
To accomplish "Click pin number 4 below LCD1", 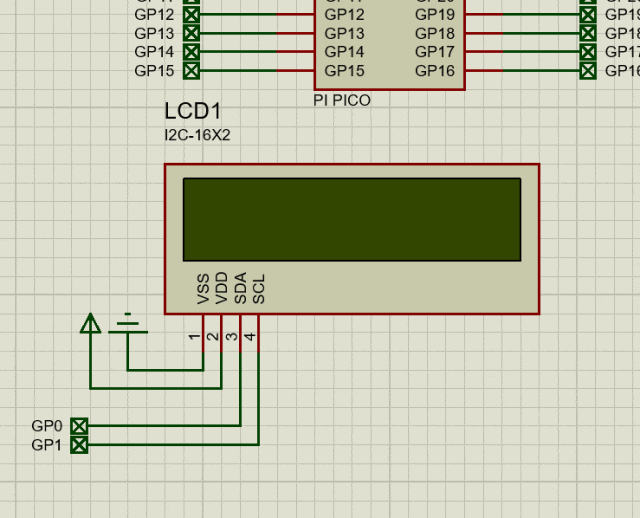I will (x=250, y=337).
